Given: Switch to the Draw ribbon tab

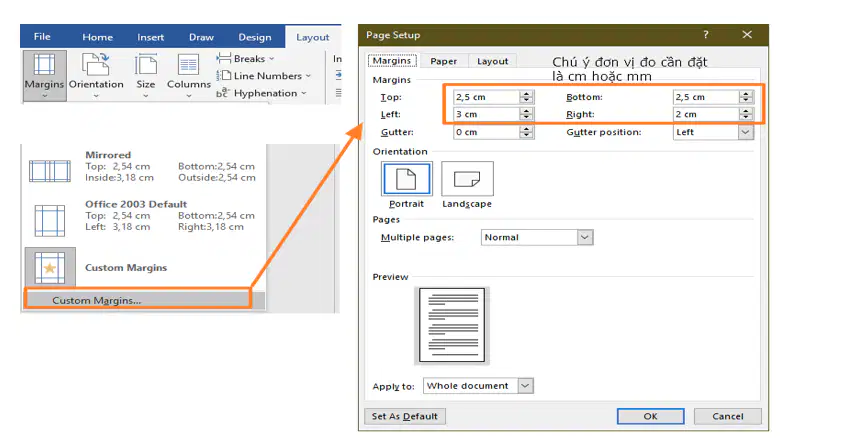Looking at the screenshot, I should point(201,37).
